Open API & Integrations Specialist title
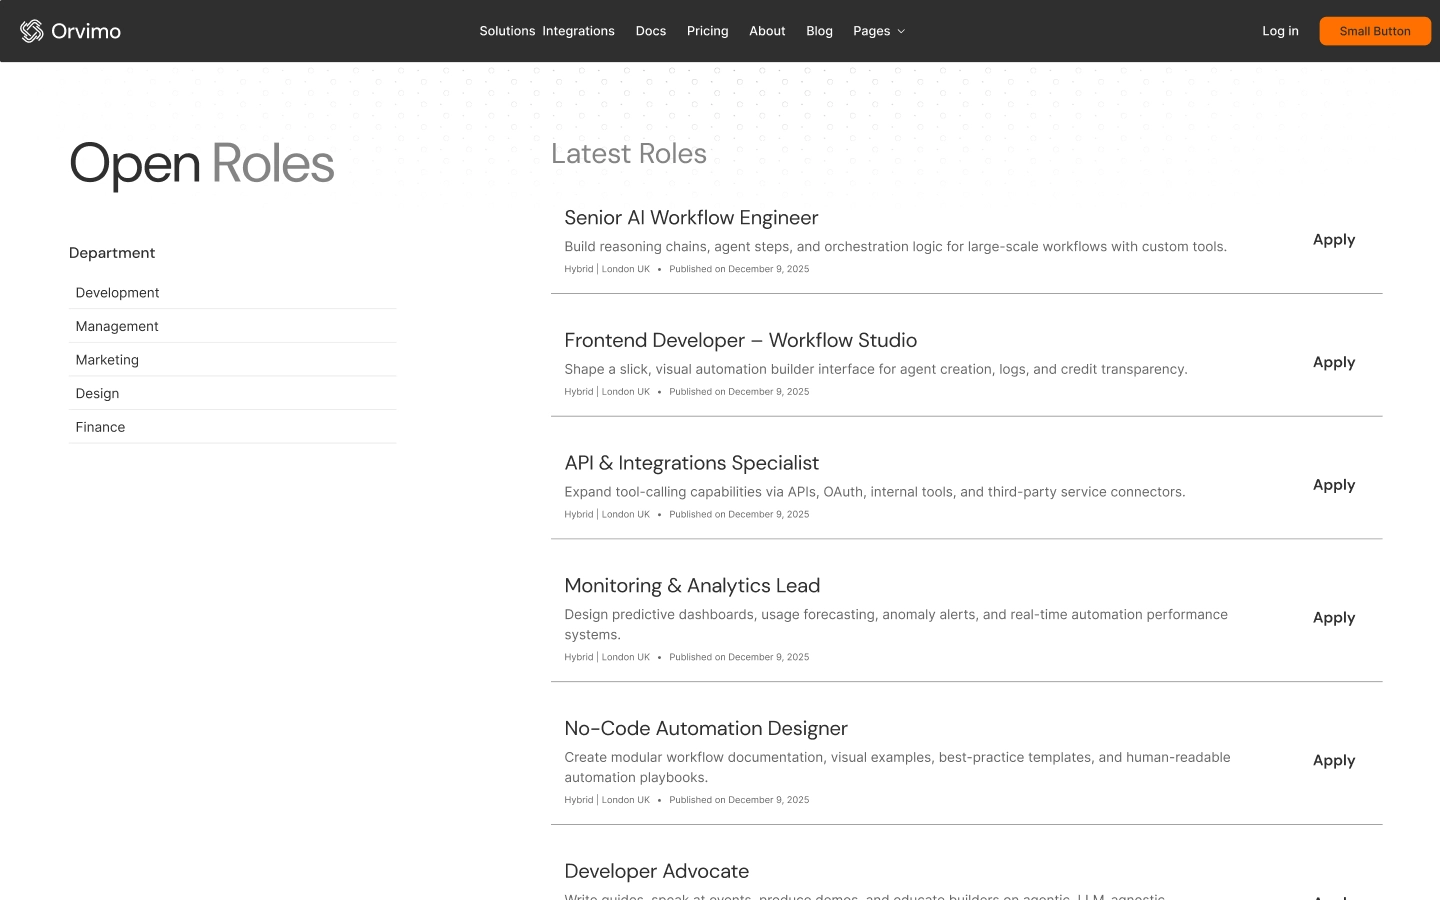 click(691, 463)
